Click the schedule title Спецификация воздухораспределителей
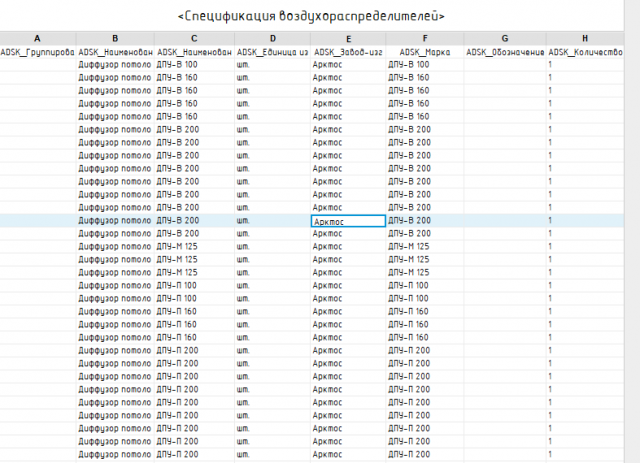This screenshot has height=463, width=640. tap(311, 17)
